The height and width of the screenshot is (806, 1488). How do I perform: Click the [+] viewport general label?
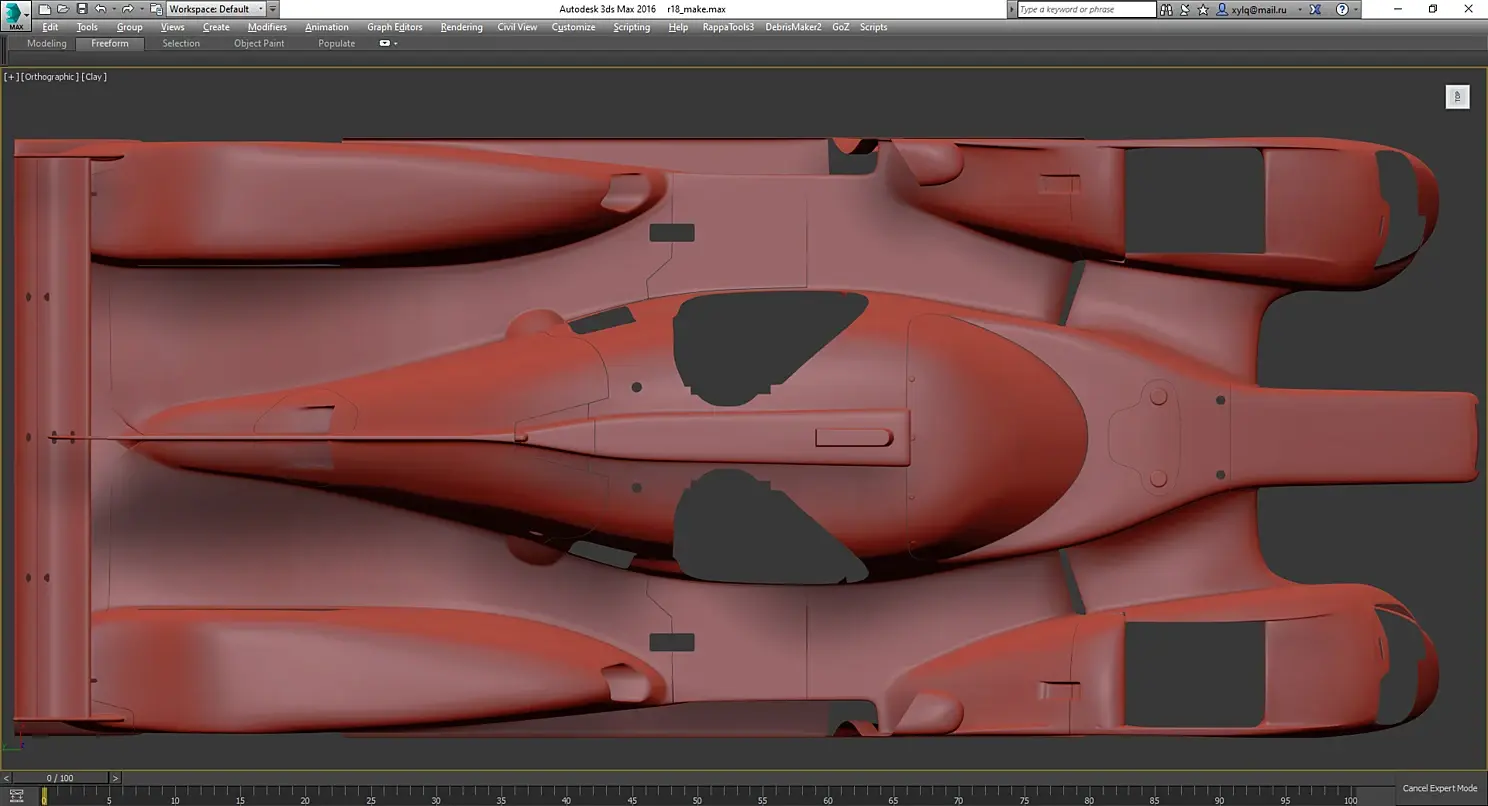[11, 77]
